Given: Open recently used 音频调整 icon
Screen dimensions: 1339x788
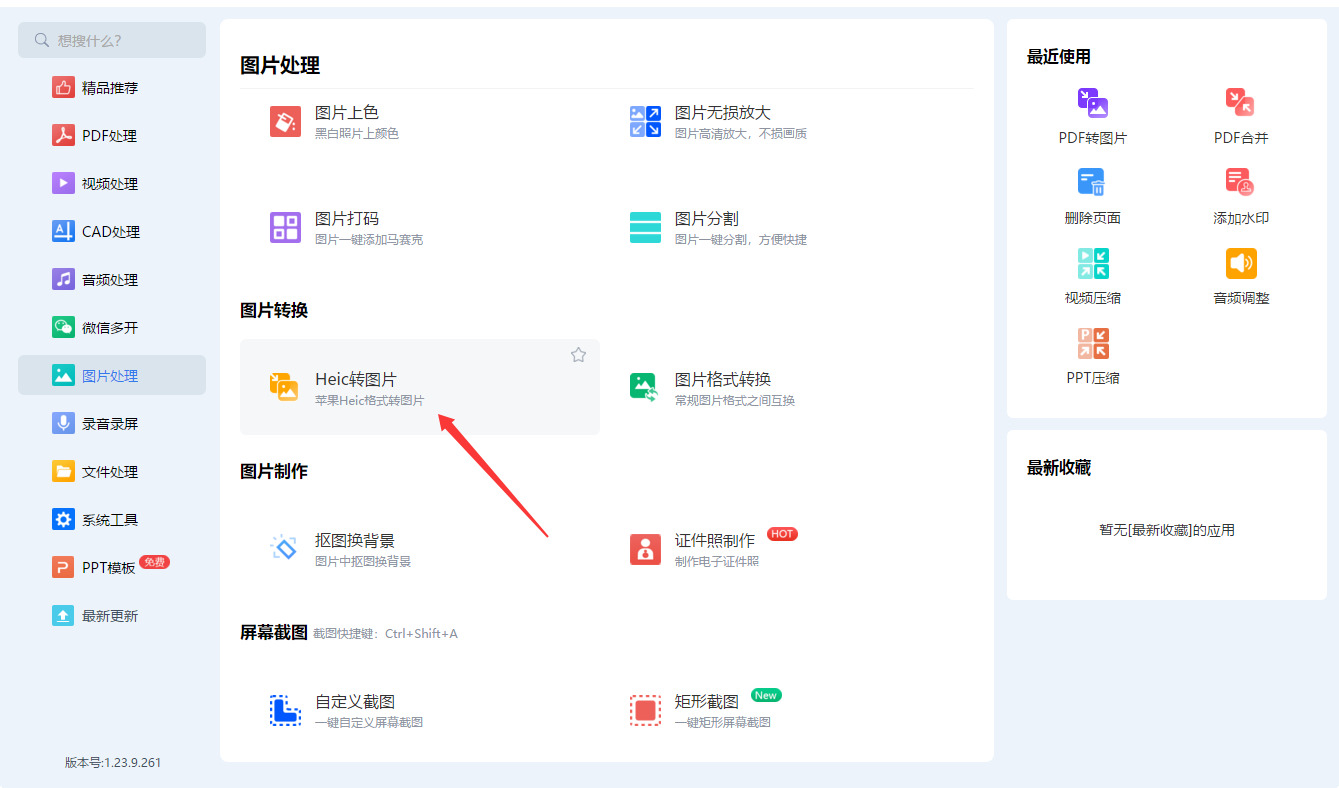Looking at the screenshot, I should click(x=1241, y=263).
